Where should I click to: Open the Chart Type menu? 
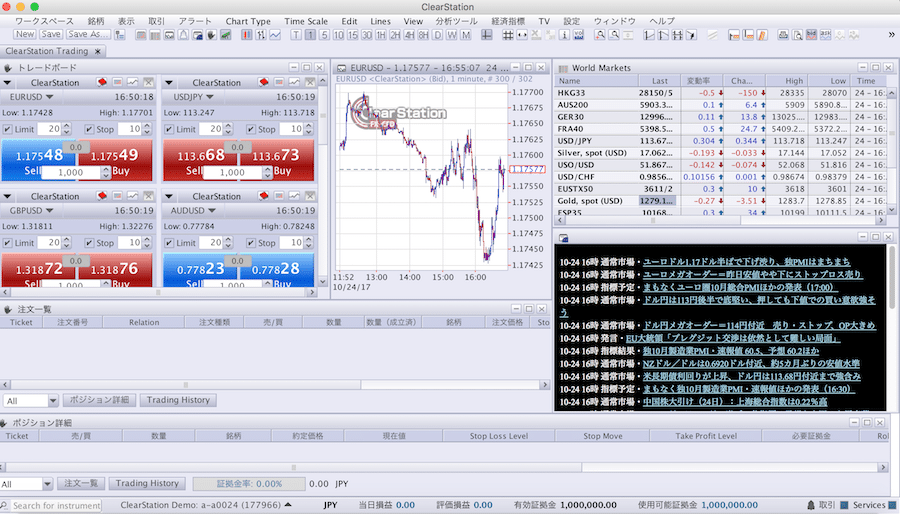pos(248,21)
